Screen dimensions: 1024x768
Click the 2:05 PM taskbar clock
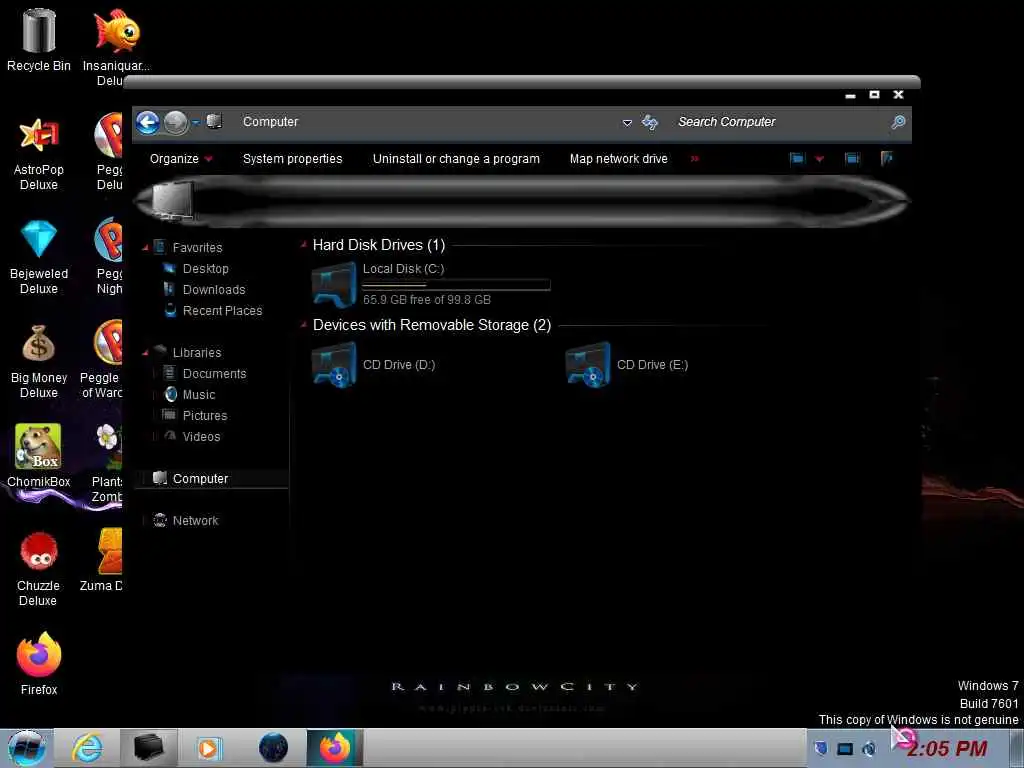(947, 749)
